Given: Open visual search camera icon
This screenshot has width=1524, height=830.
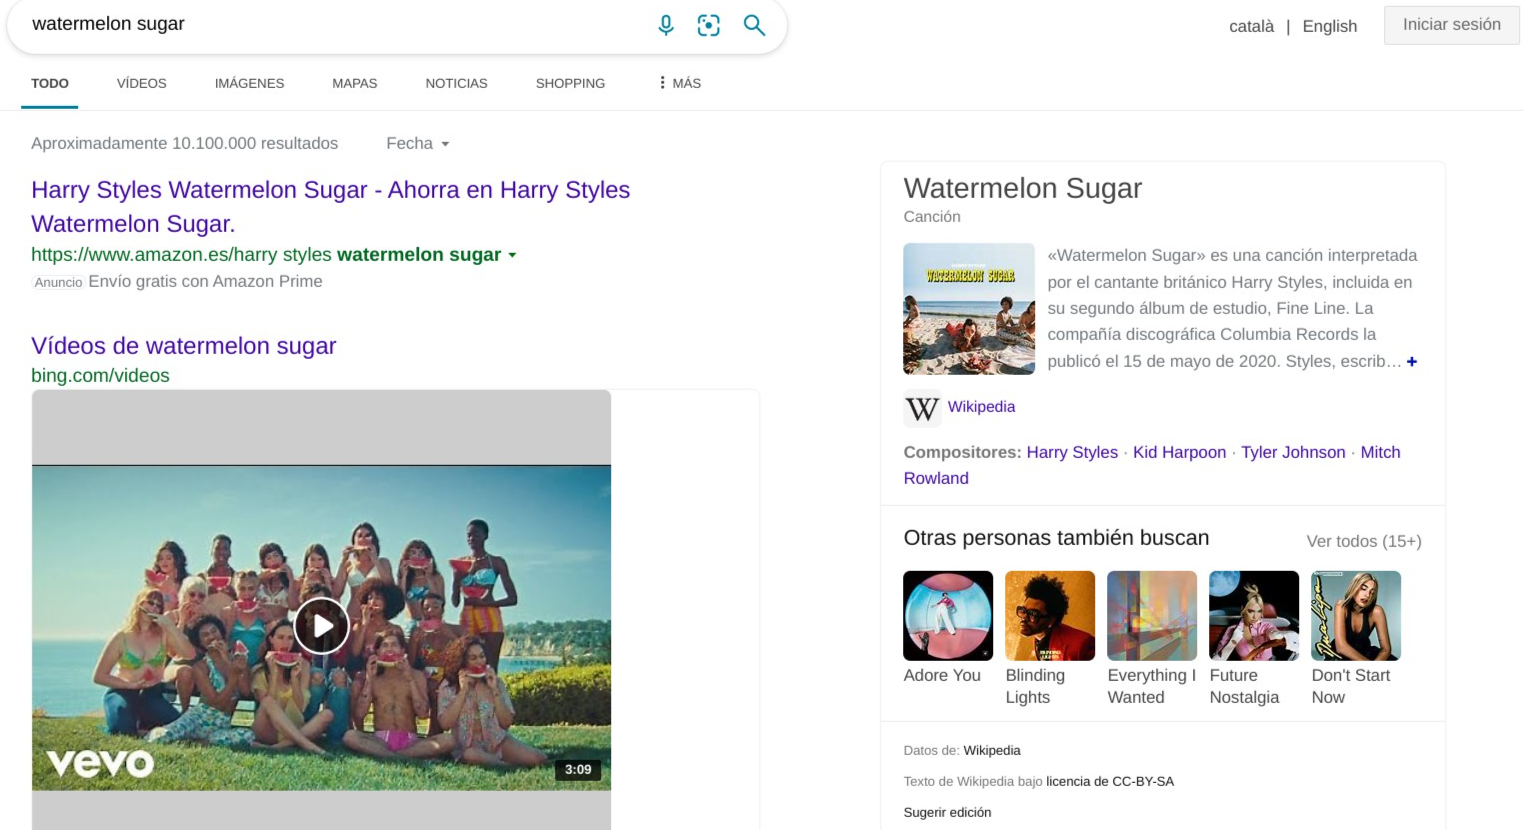Looking at the screenshot, I should pos(708,25).
